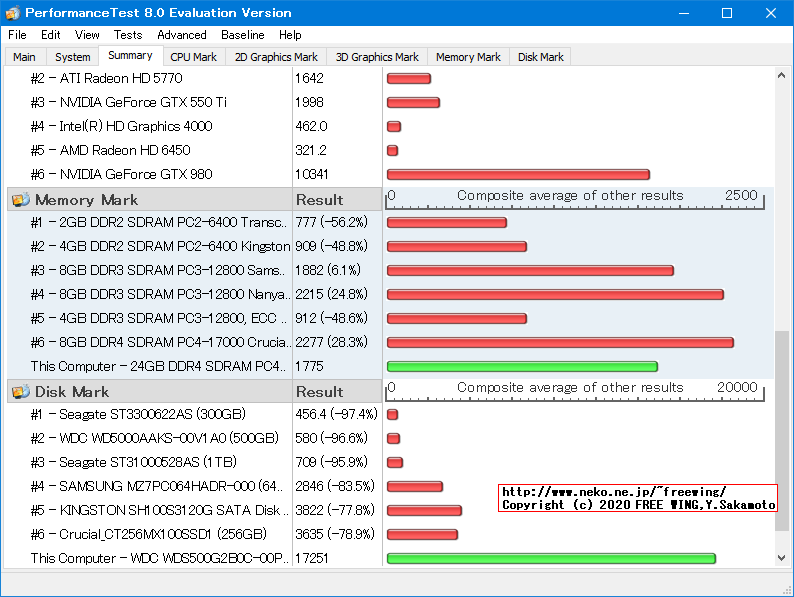Click the Disk Mark section icon
Viewport: 794px width, 597px height.
coord(20,392)
